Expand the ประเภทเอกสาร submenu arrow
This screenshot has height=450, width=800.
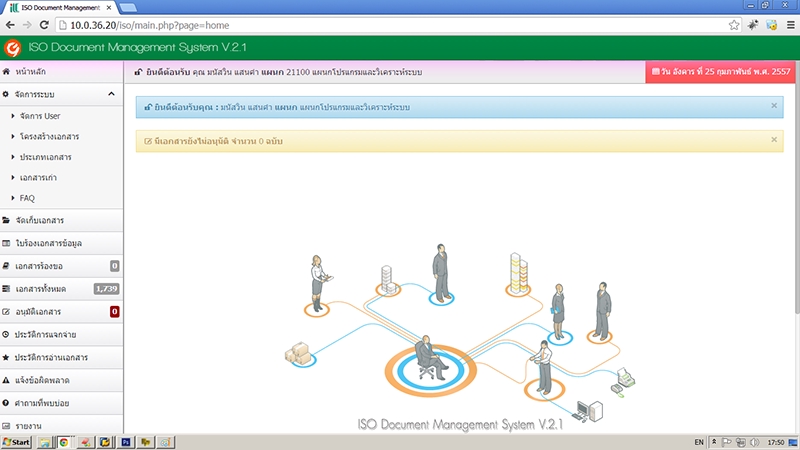pyautogui.click(x=13, y=157)
